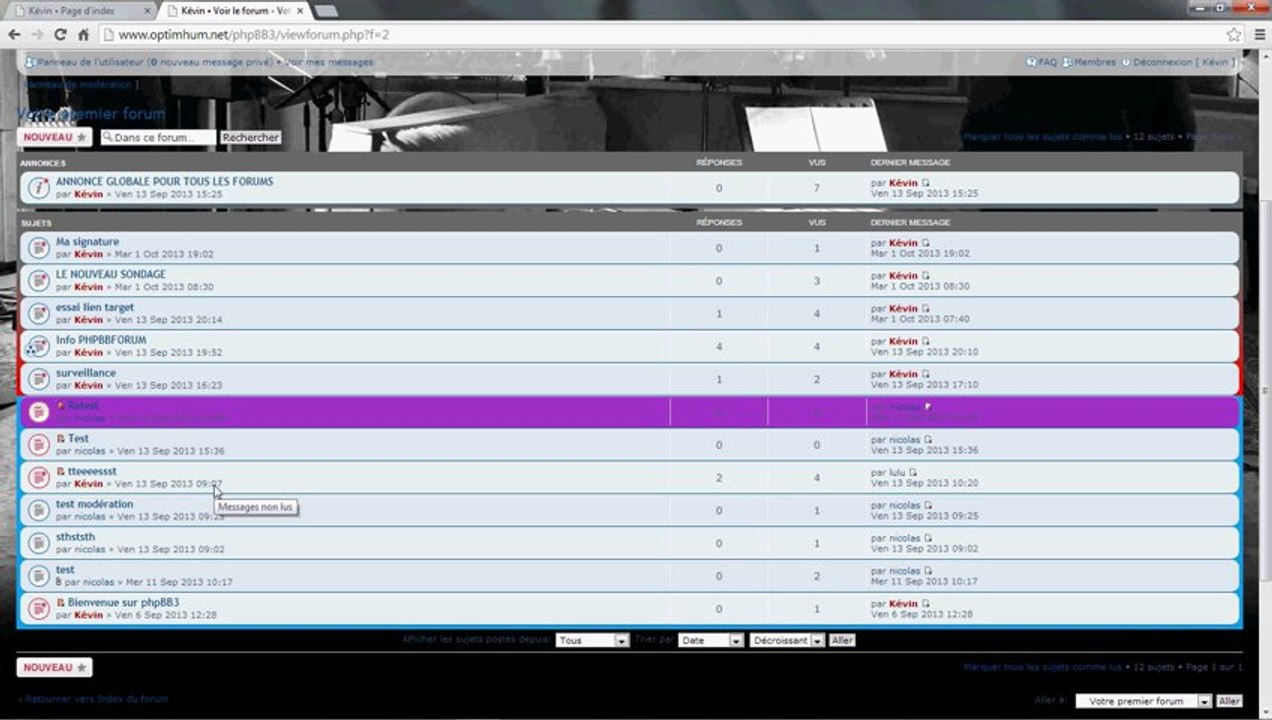Click the browser address bar
The height and width of the screenshot is (720, 1272).
click(660, 34)
